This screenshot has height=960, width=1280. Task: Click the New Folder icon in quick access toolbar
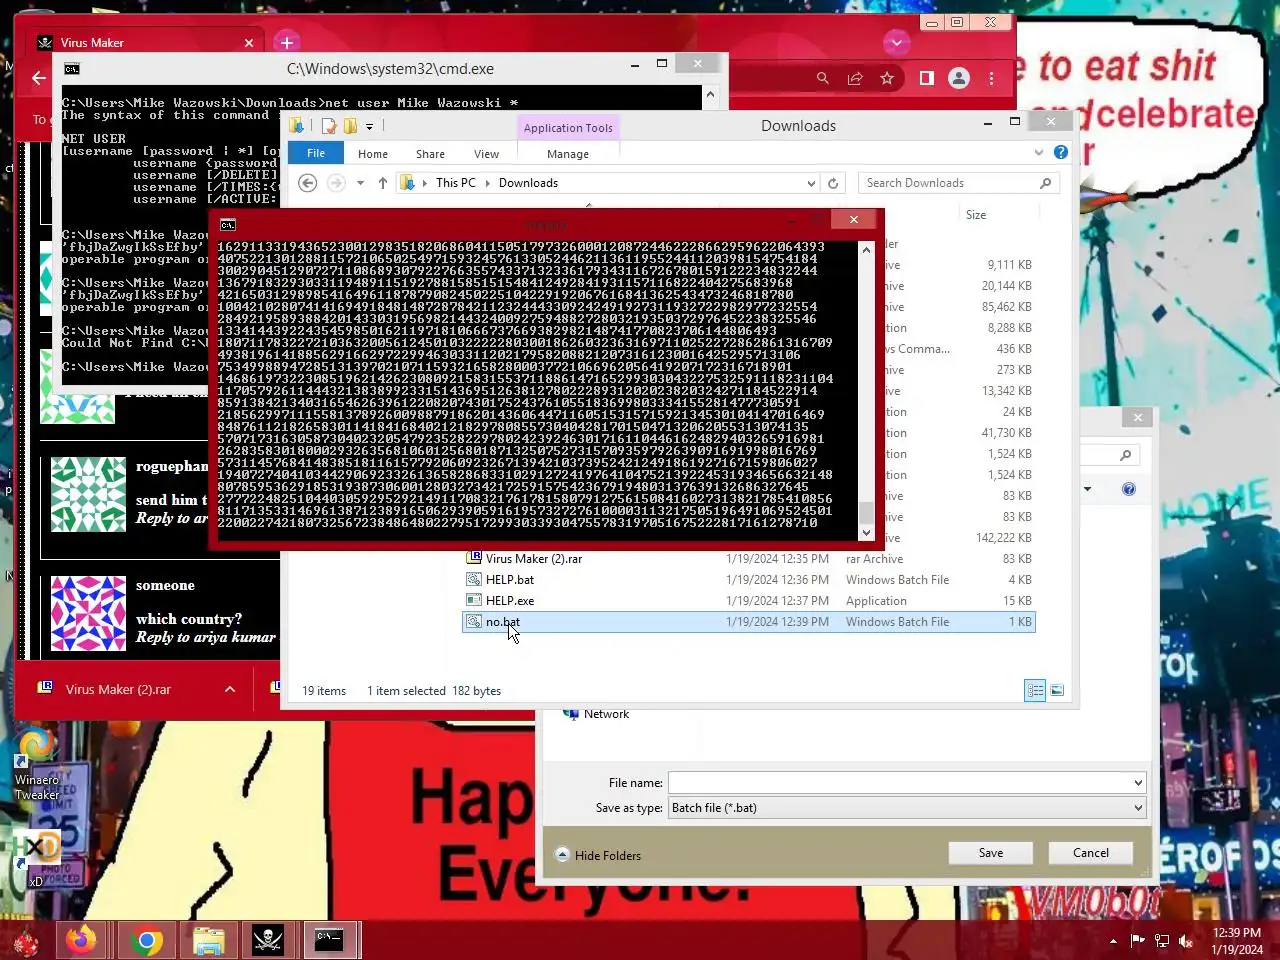pos(350,126)
